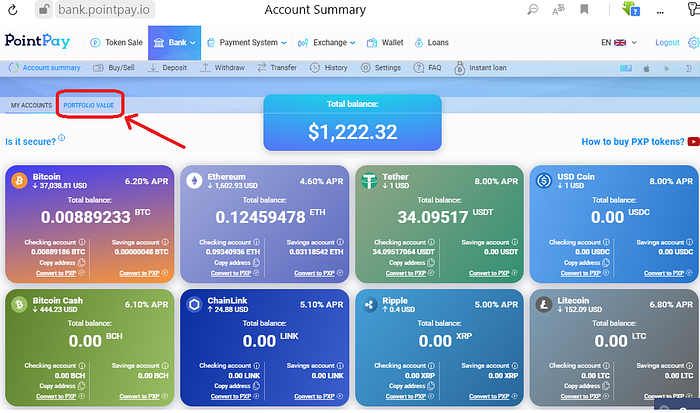Expand the Exchange dropdown
This screenshot has width=700, height=413.
coord(326,42)
